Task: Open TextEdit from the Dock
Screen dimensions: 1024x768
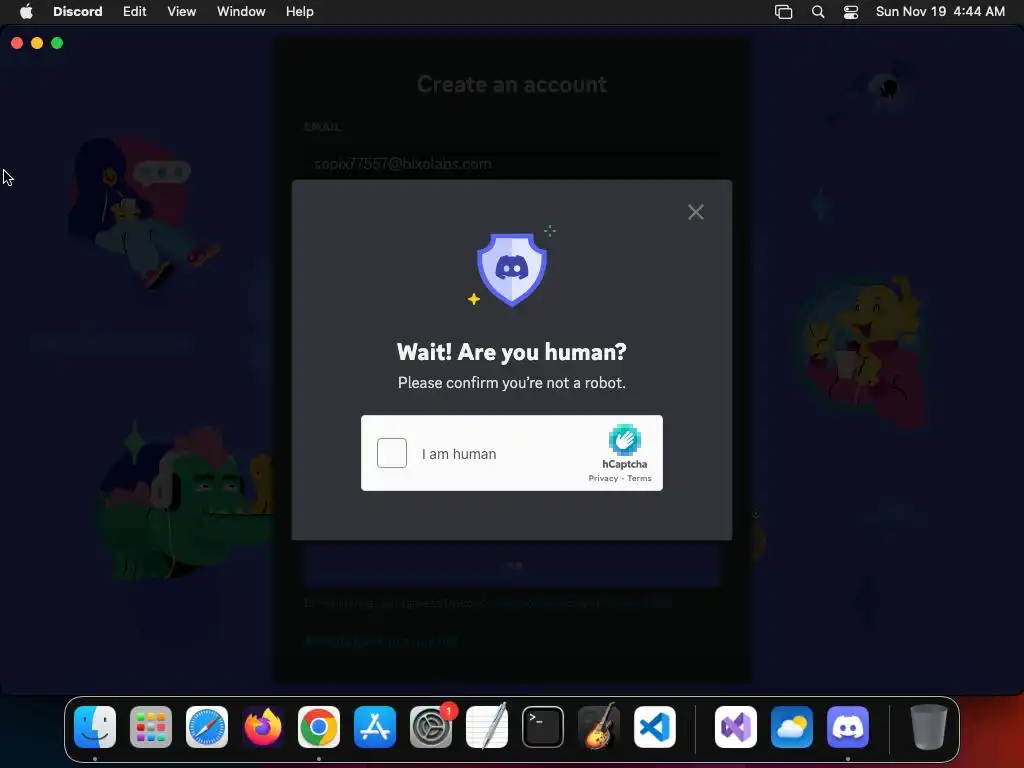Action: (487, 727)
